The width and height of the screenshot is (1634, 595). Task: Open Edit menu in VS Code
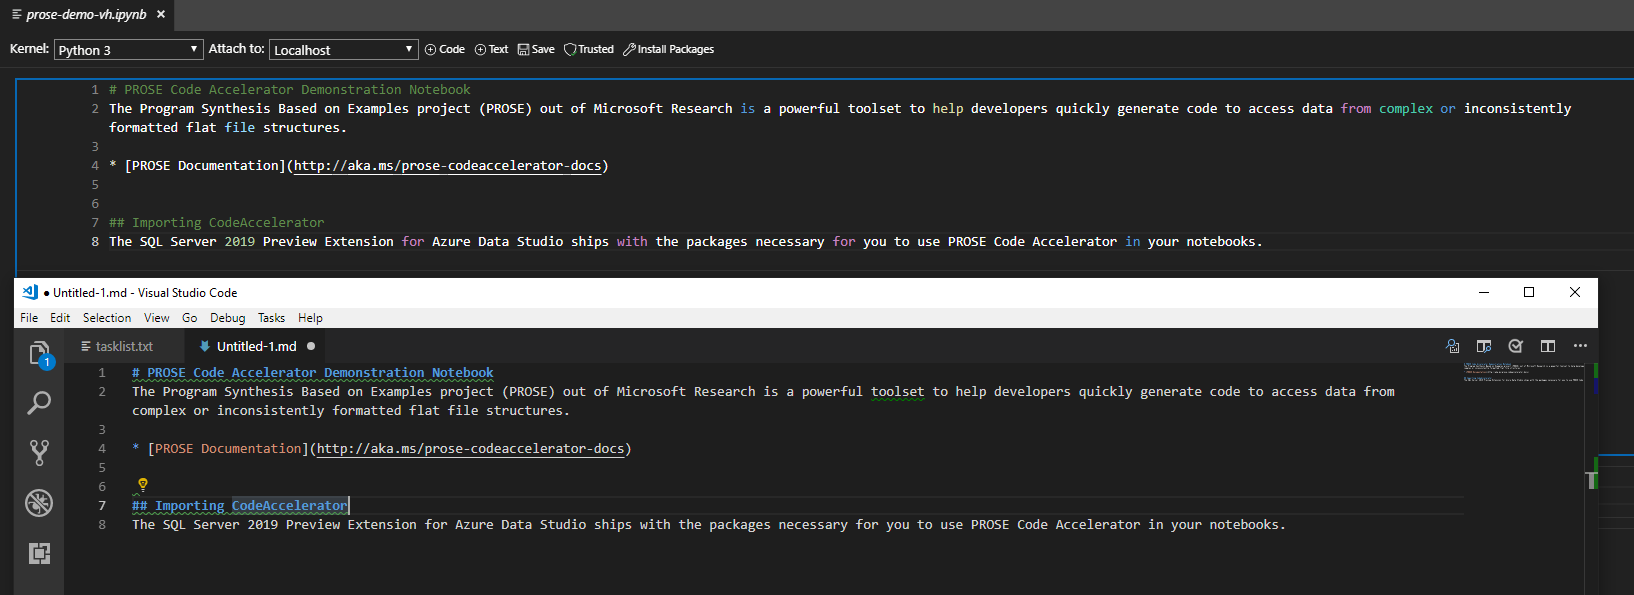coord(60,318)
